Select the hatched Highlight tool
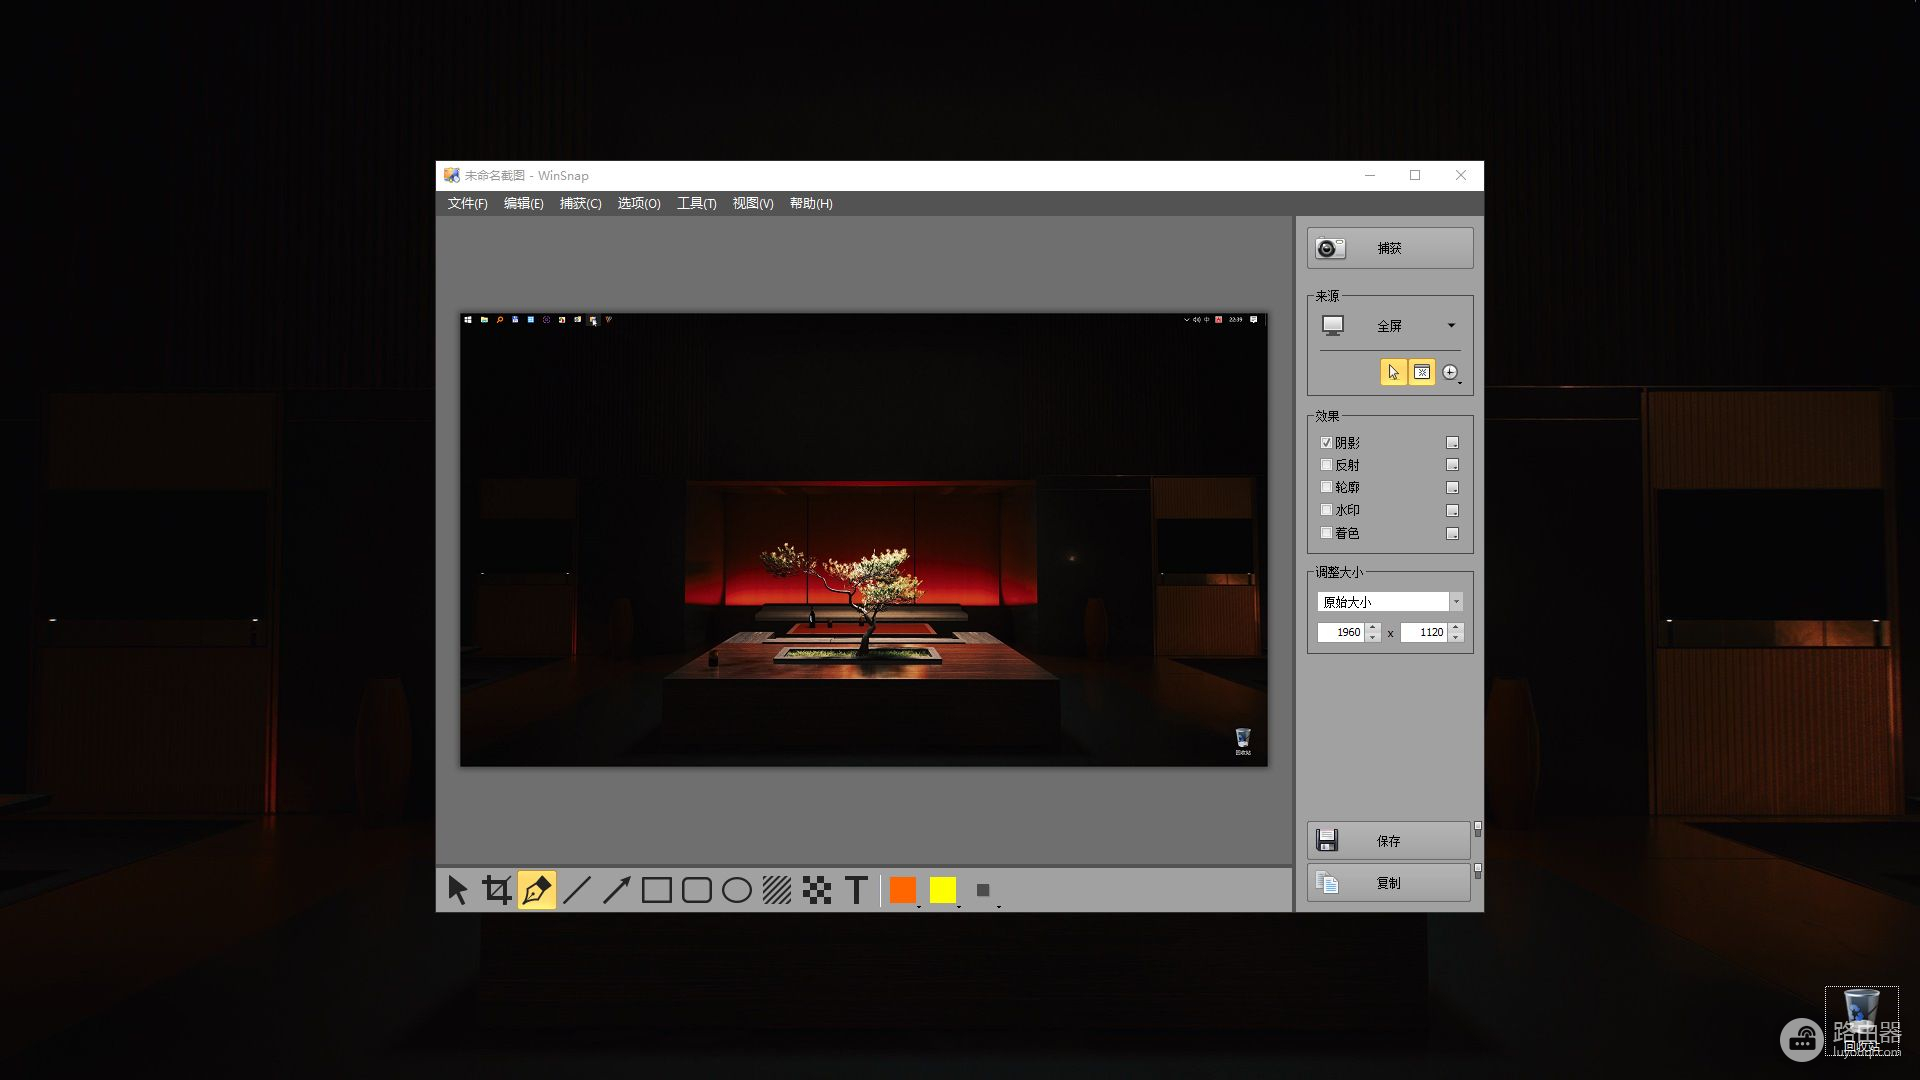 click(777, 890)
